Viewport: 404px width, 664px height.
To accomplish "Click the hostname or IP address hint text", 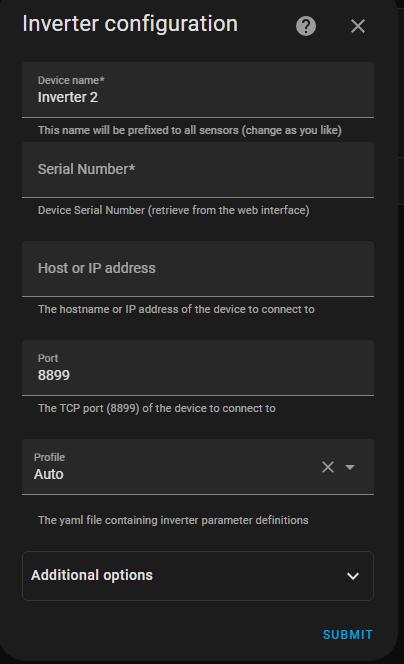I will 176,309.
